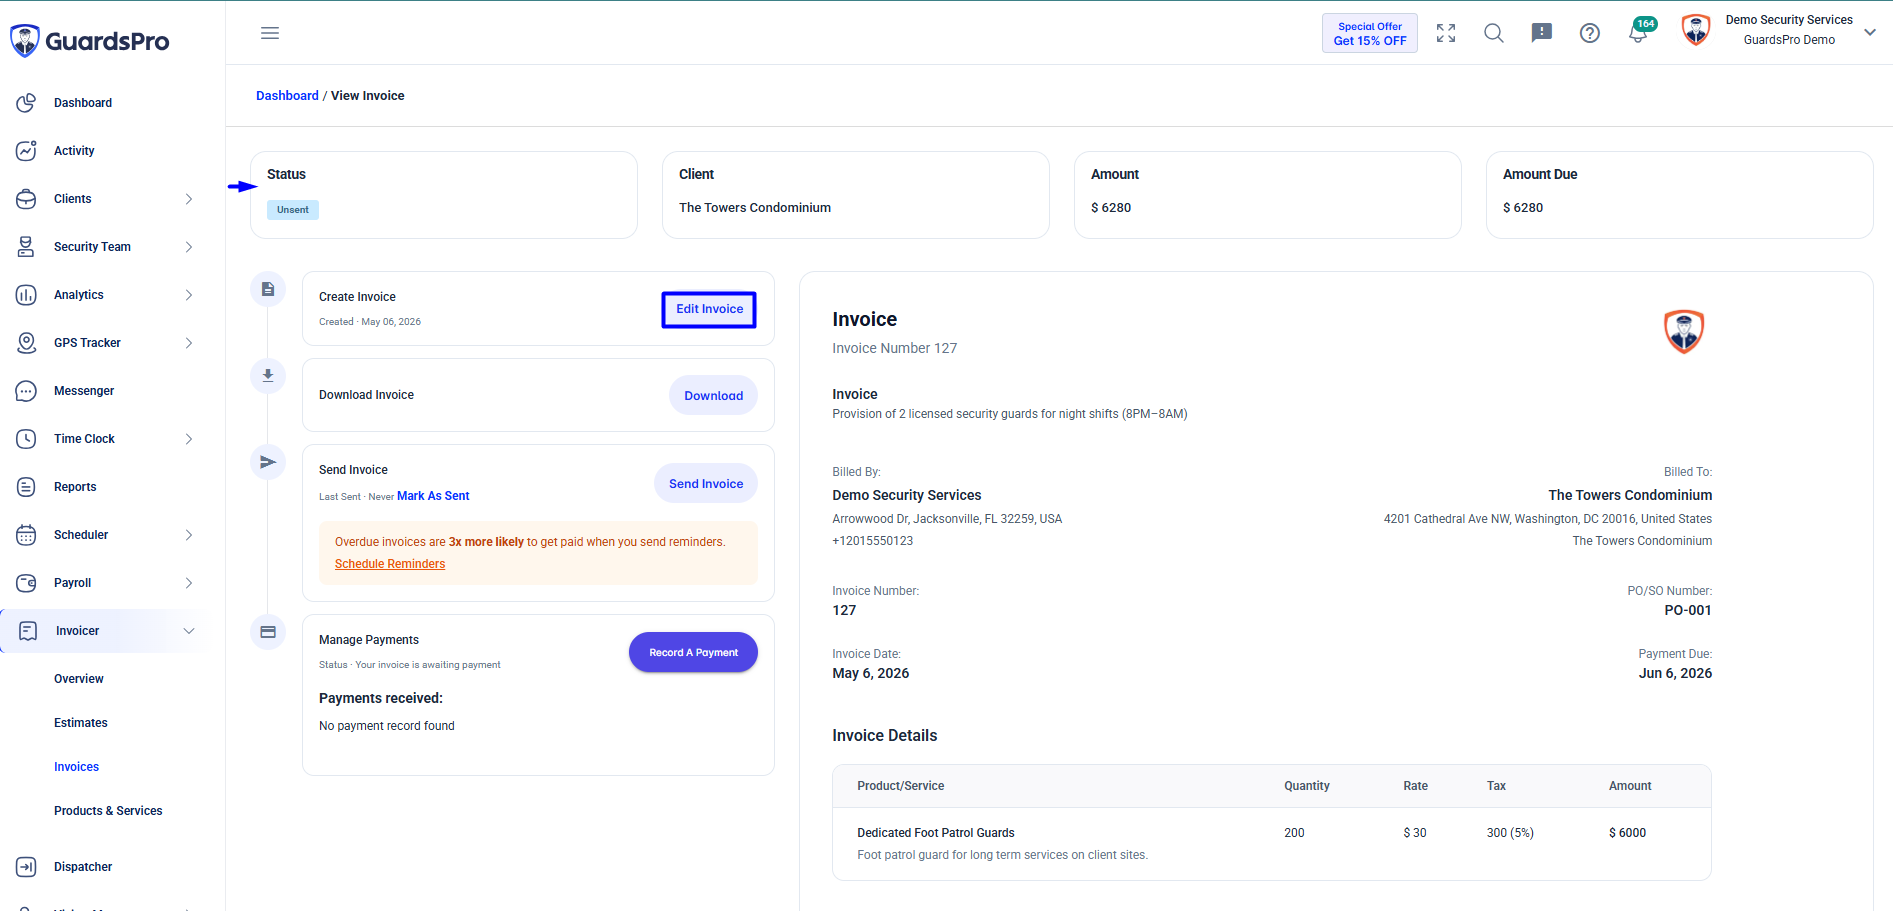Click the Create Invoice document step icon

coord(268,289)
